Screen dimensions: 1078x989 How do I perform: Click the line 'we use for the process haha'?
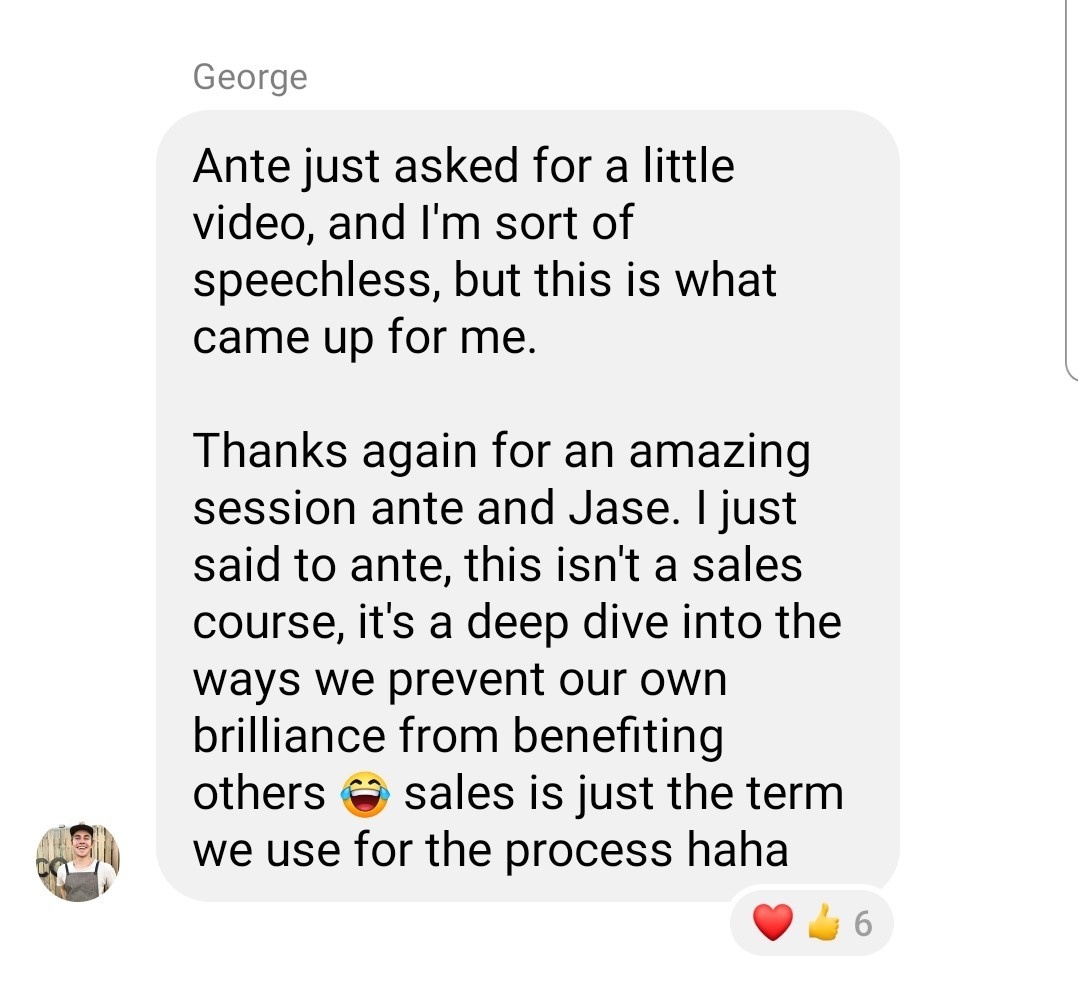click(x=490, y=850)
